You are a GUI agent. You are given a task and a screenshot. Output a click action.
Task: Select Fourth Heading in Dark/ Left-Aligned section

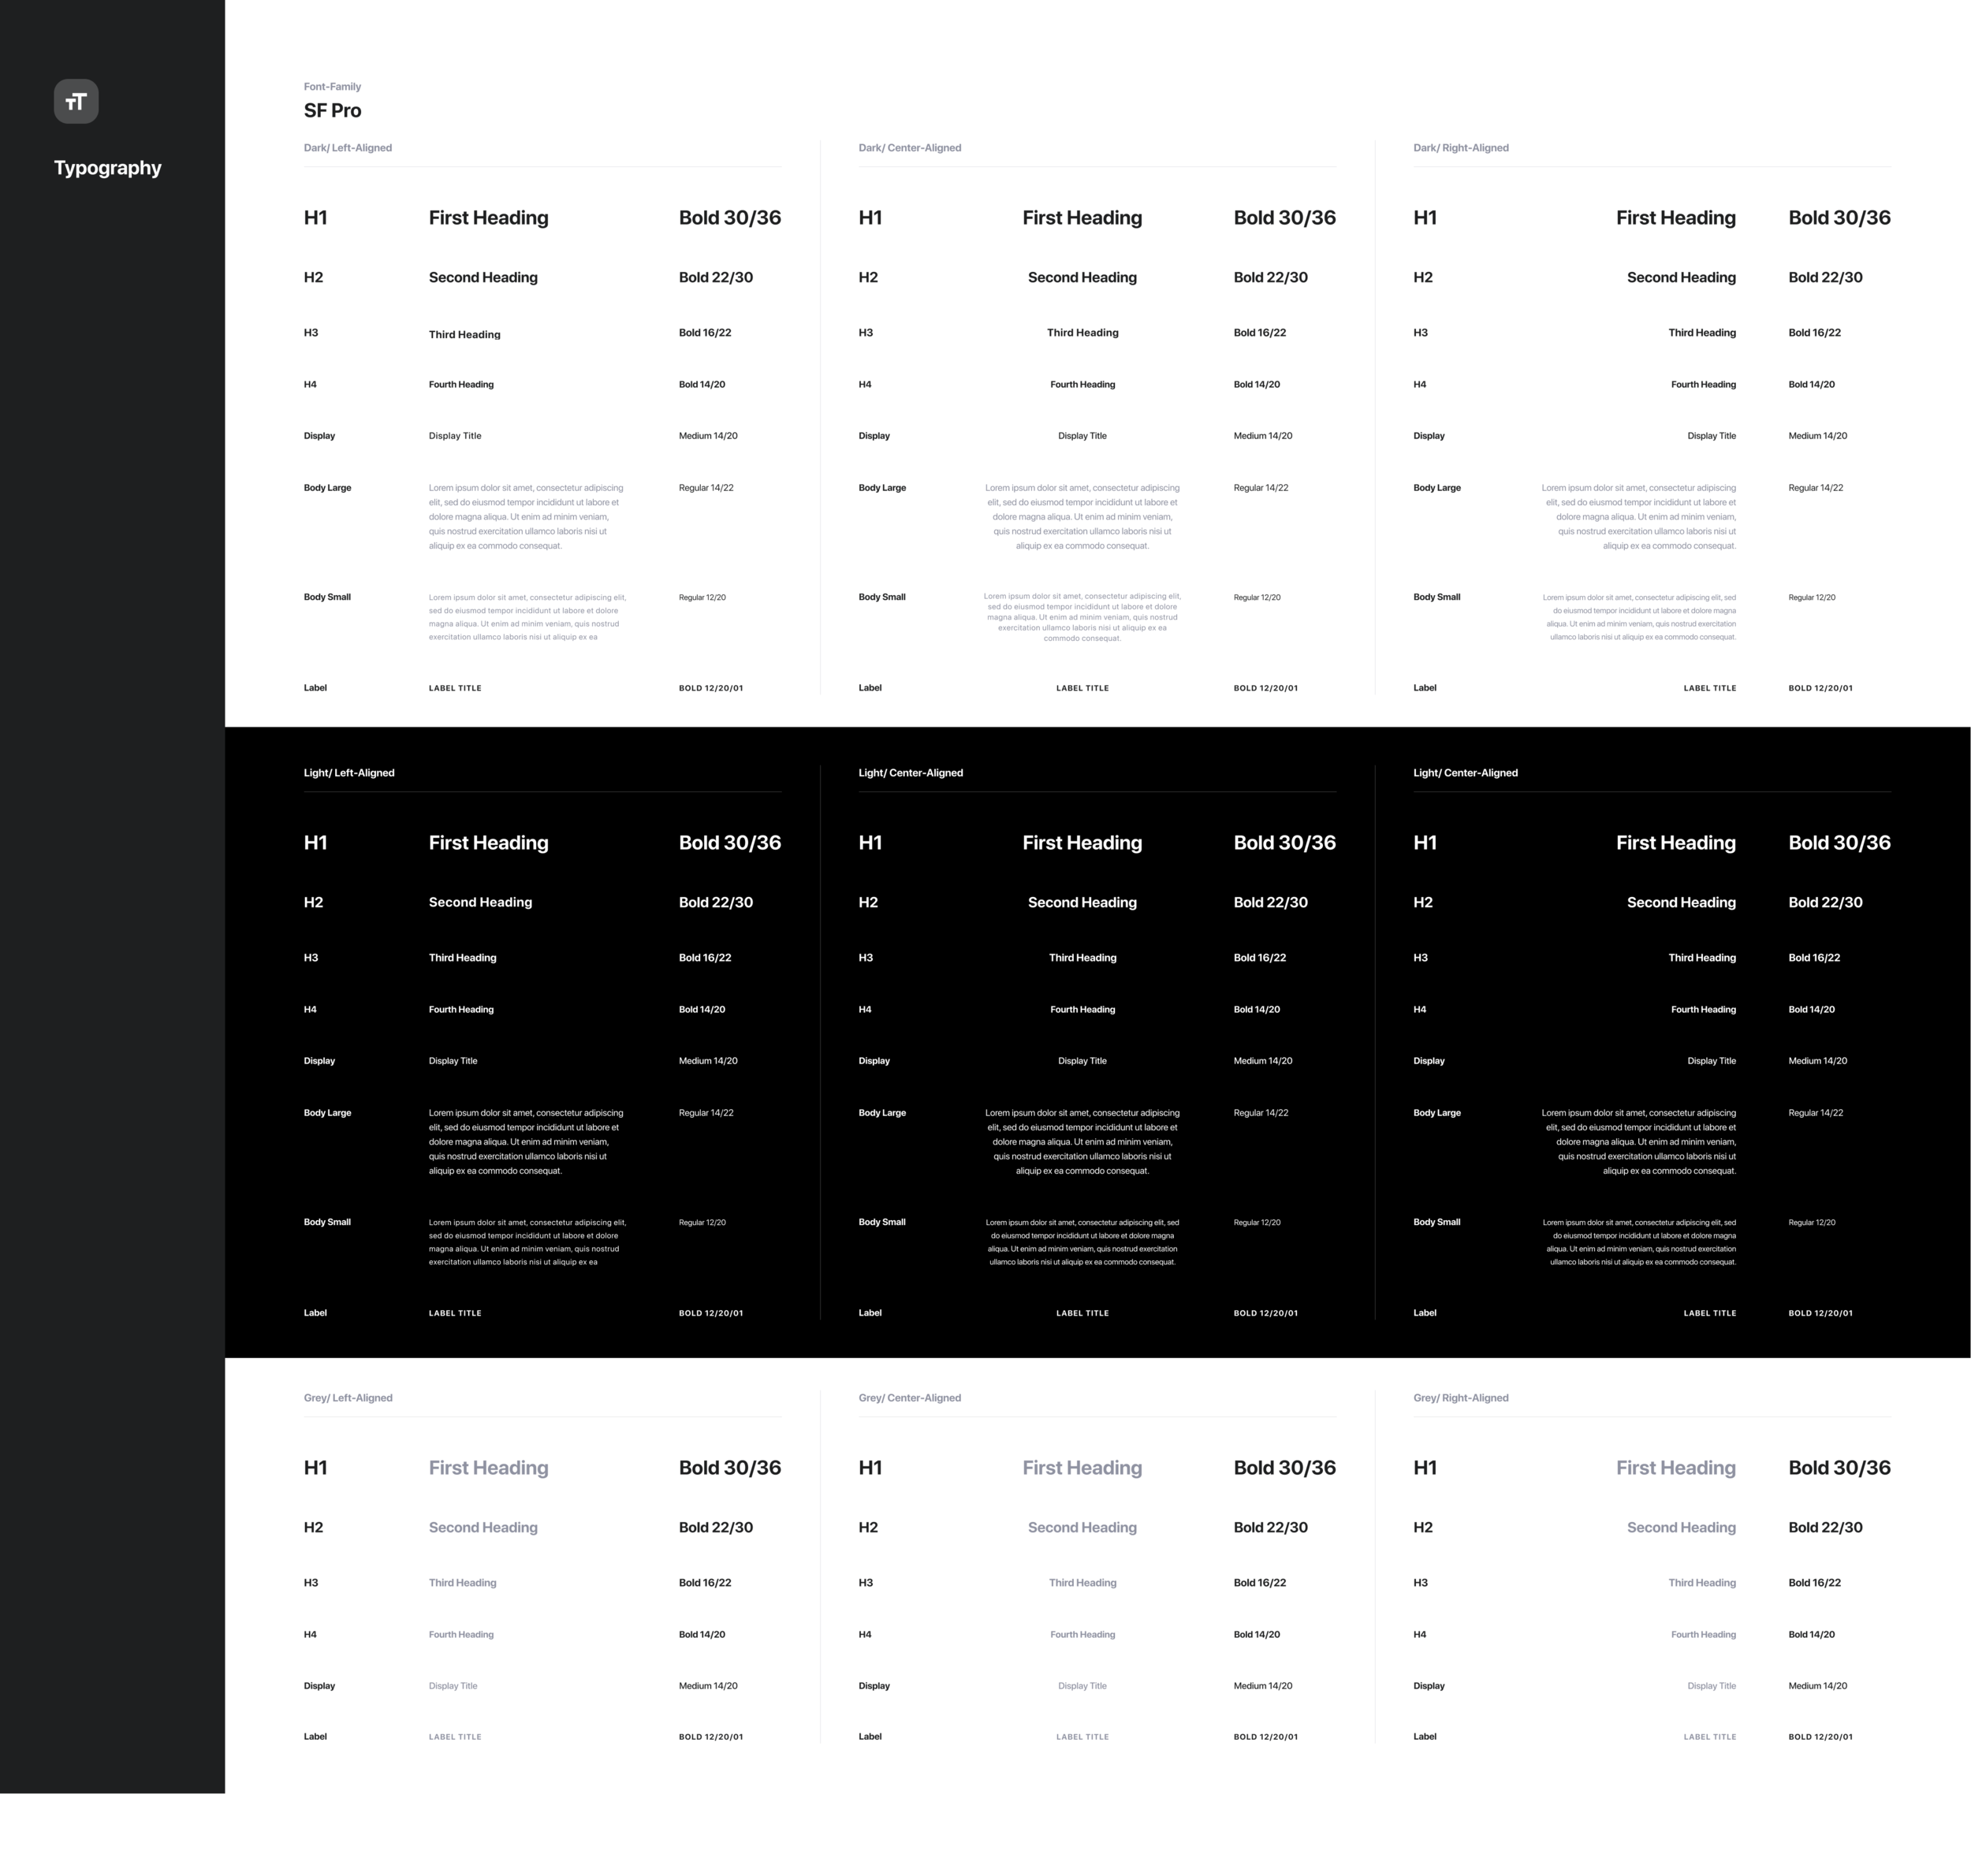[461, 385]
